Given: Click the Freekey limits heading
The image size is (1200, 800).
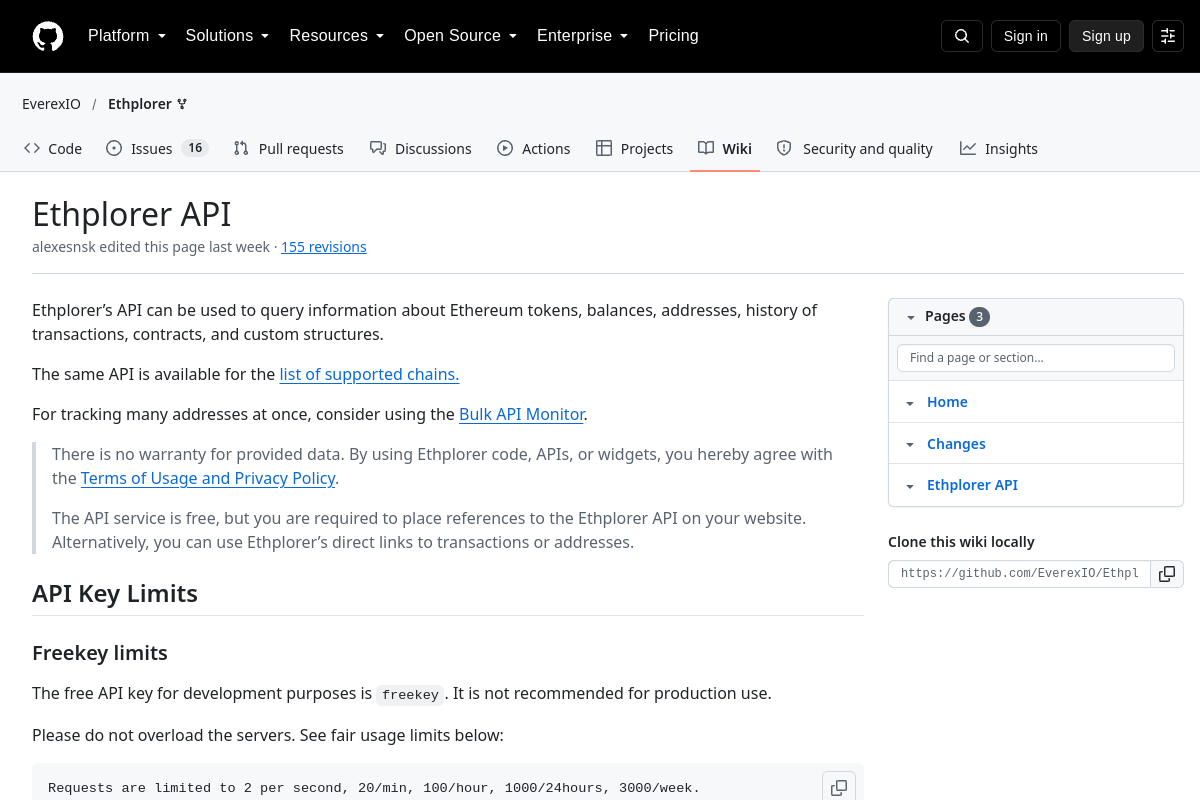Looking at the screenshot, I should point(100,653).
